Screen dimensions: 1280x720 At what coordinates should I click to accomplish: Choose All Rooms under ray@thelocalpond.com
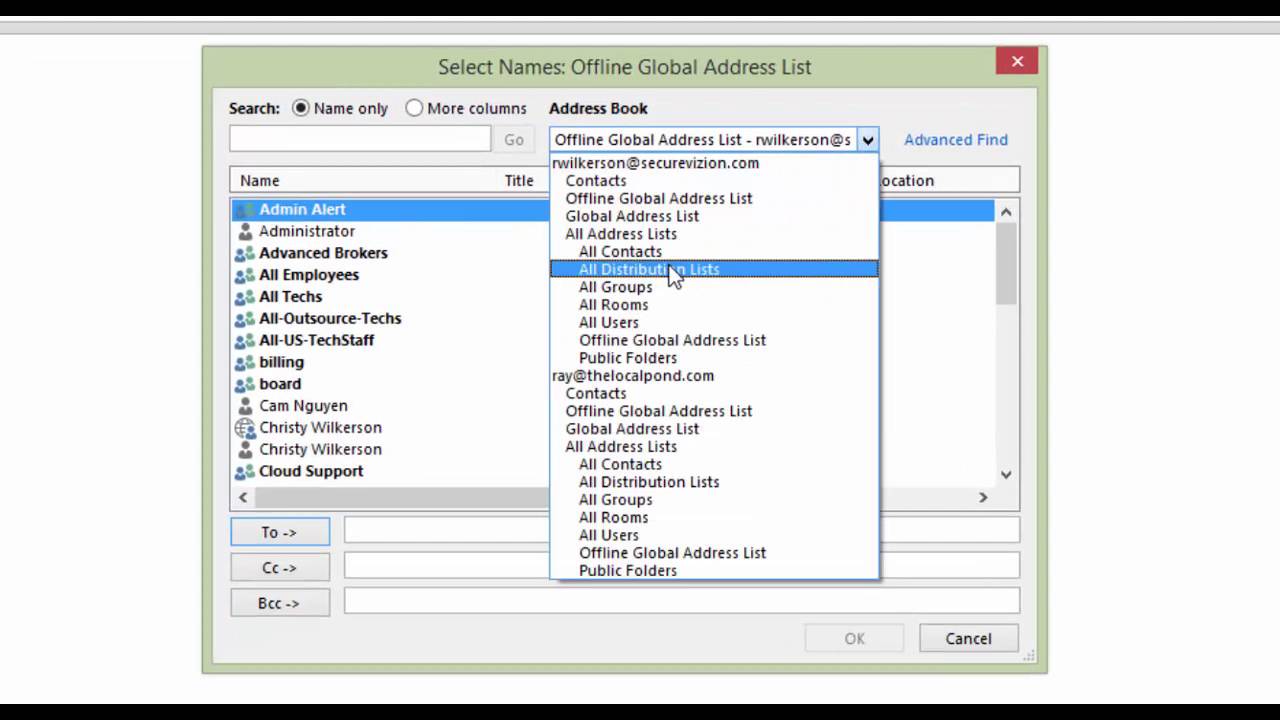click(x=613, y=518)
